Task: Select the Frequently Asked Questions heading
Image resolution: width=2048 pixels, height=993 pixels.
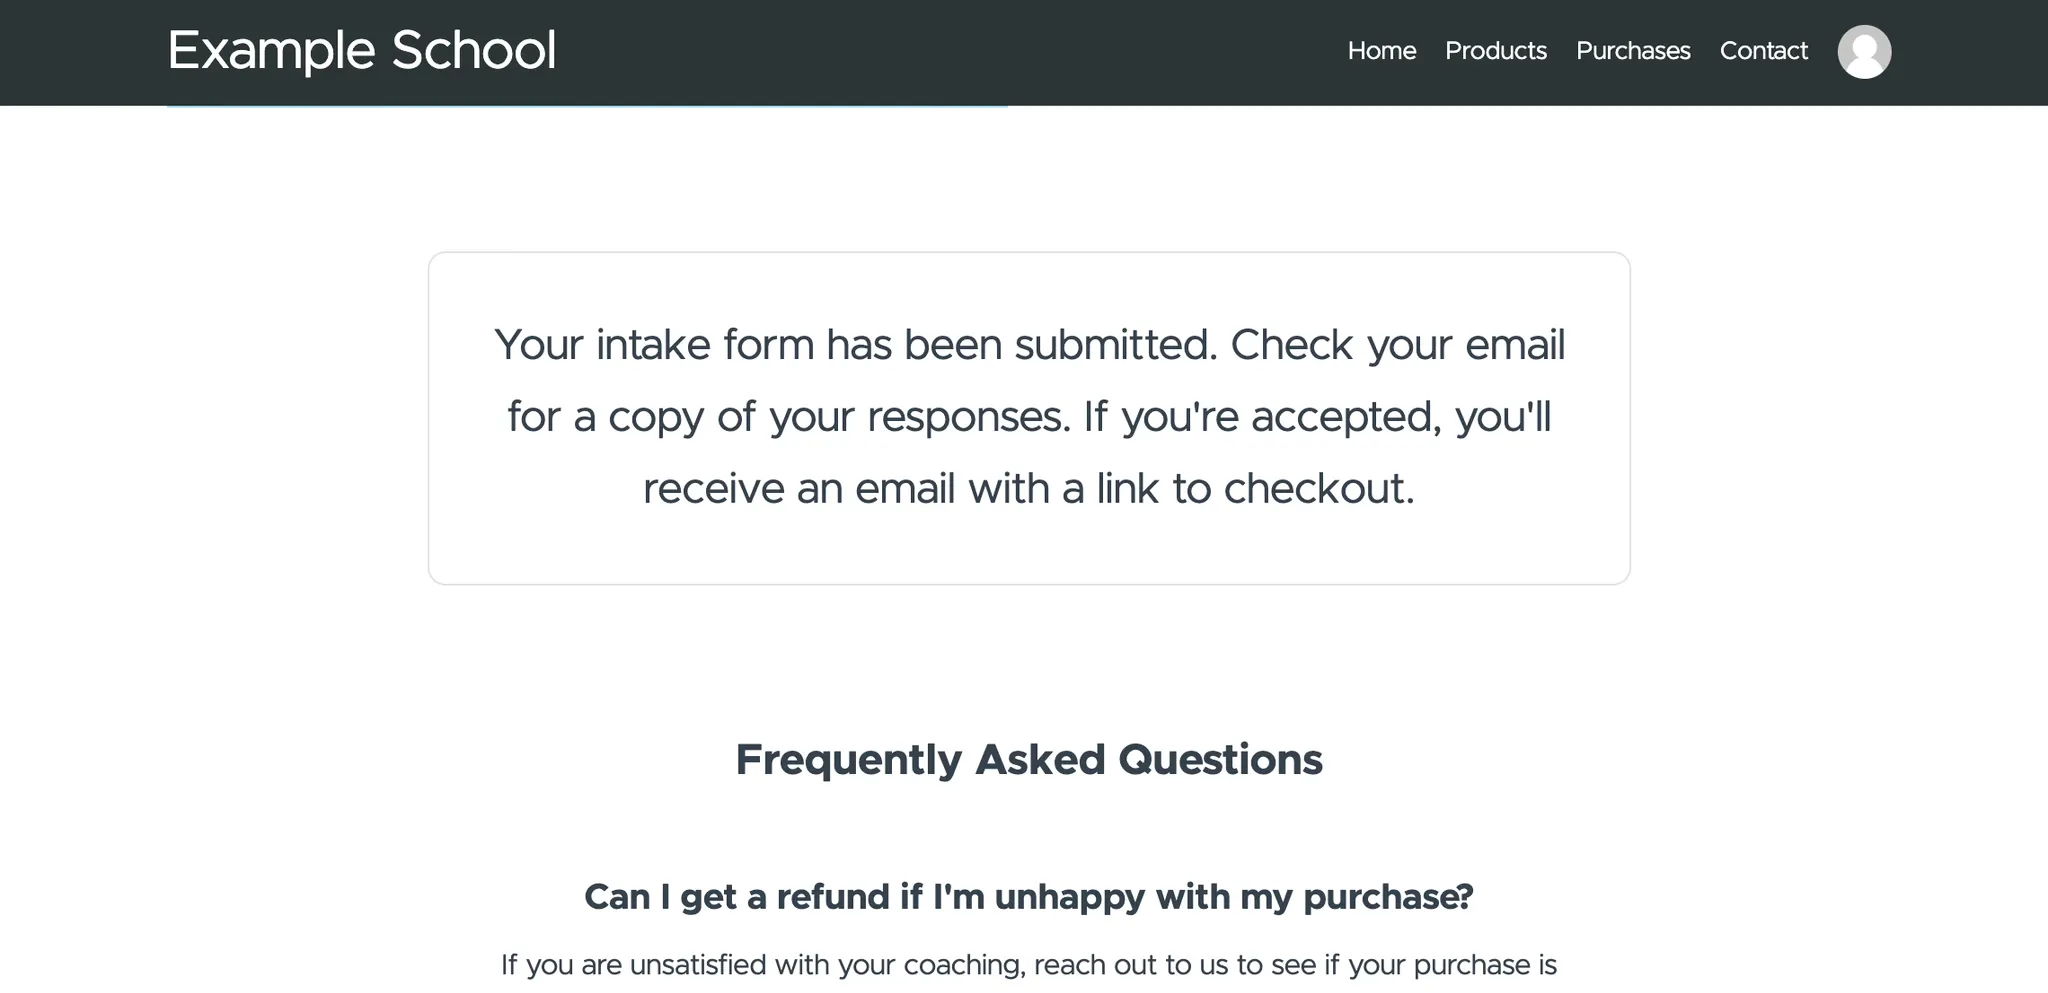Action: (x=1029, y=760)
